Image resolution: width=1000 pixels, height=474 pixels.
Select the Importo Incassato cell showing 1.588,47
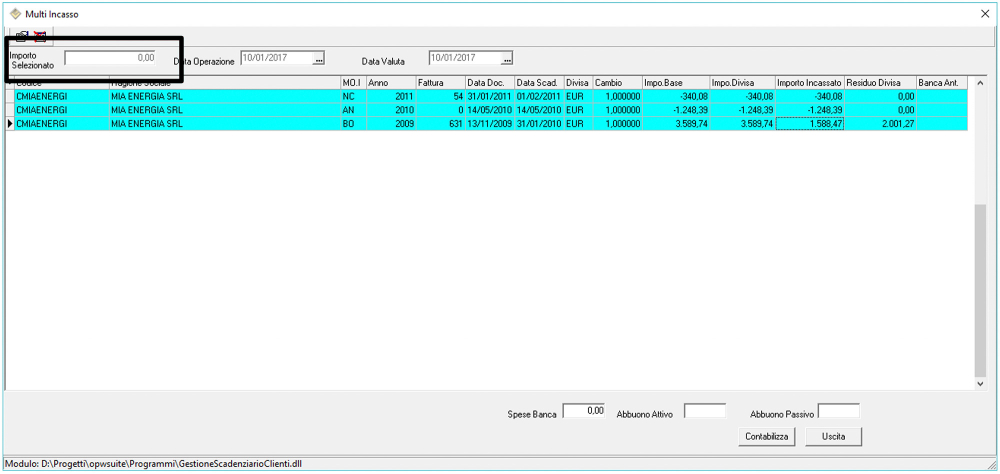(x=809, y=124)
